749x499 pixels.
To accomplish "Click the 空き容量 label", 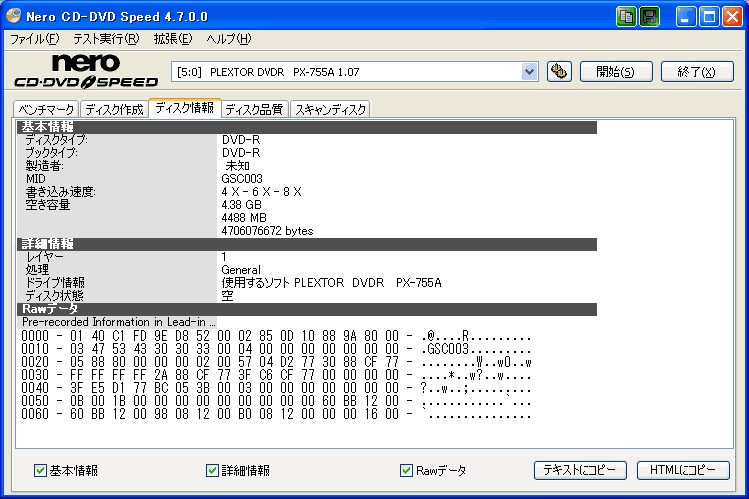I will 48,205.
